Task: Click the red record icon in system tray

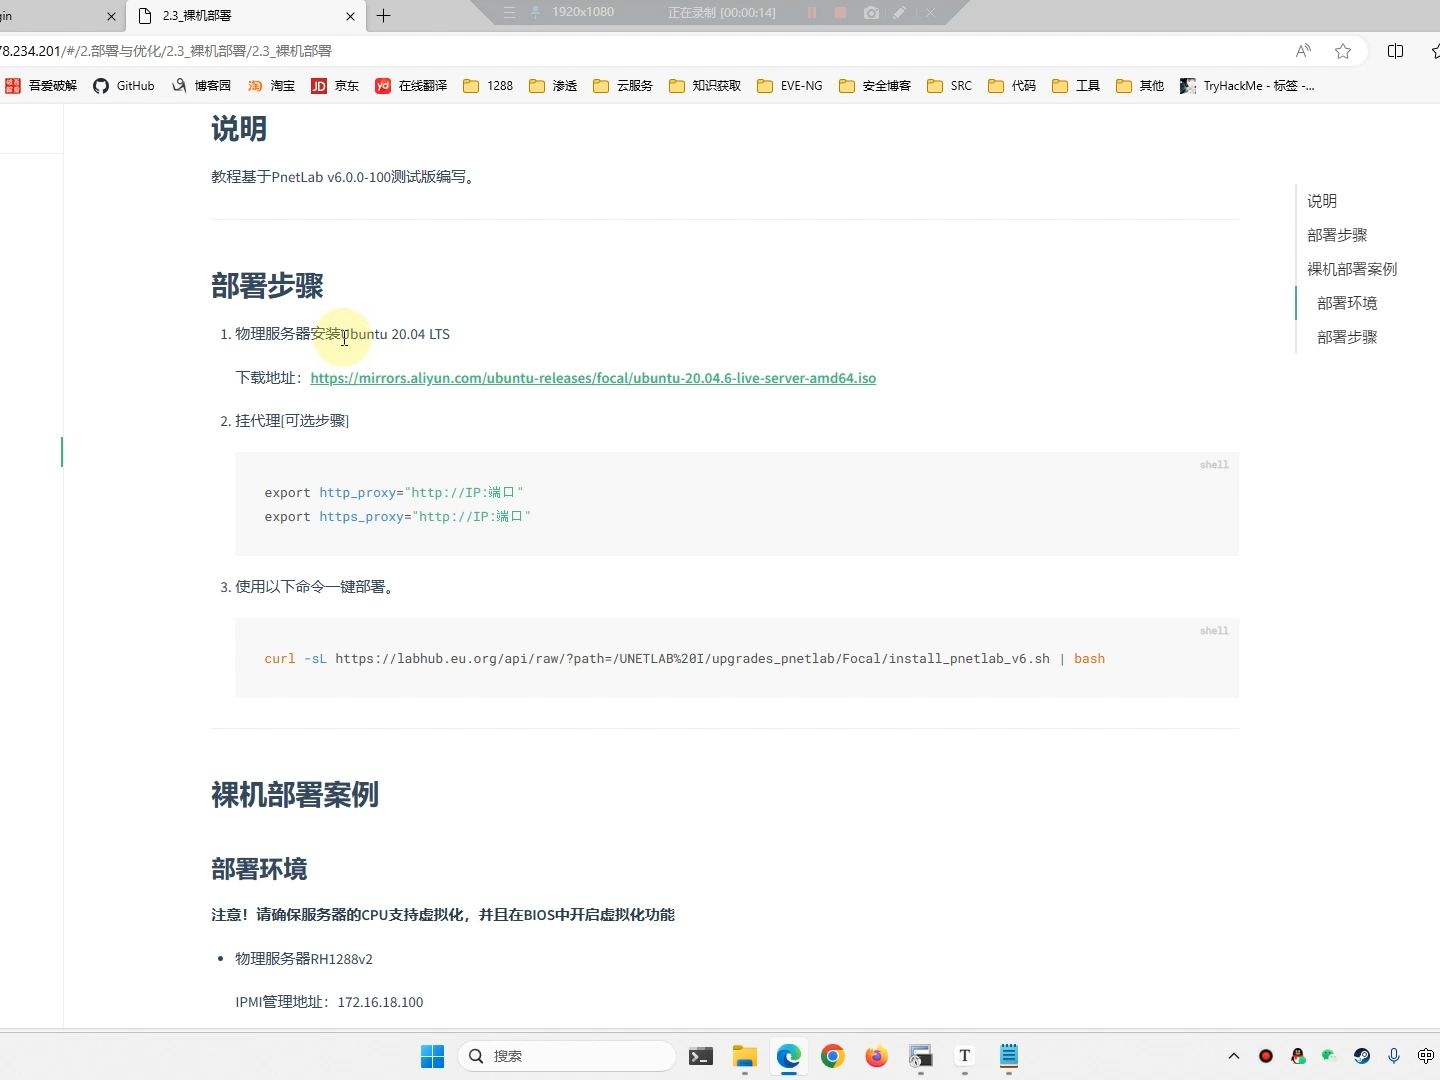Action: [x=1266, y=1056]
